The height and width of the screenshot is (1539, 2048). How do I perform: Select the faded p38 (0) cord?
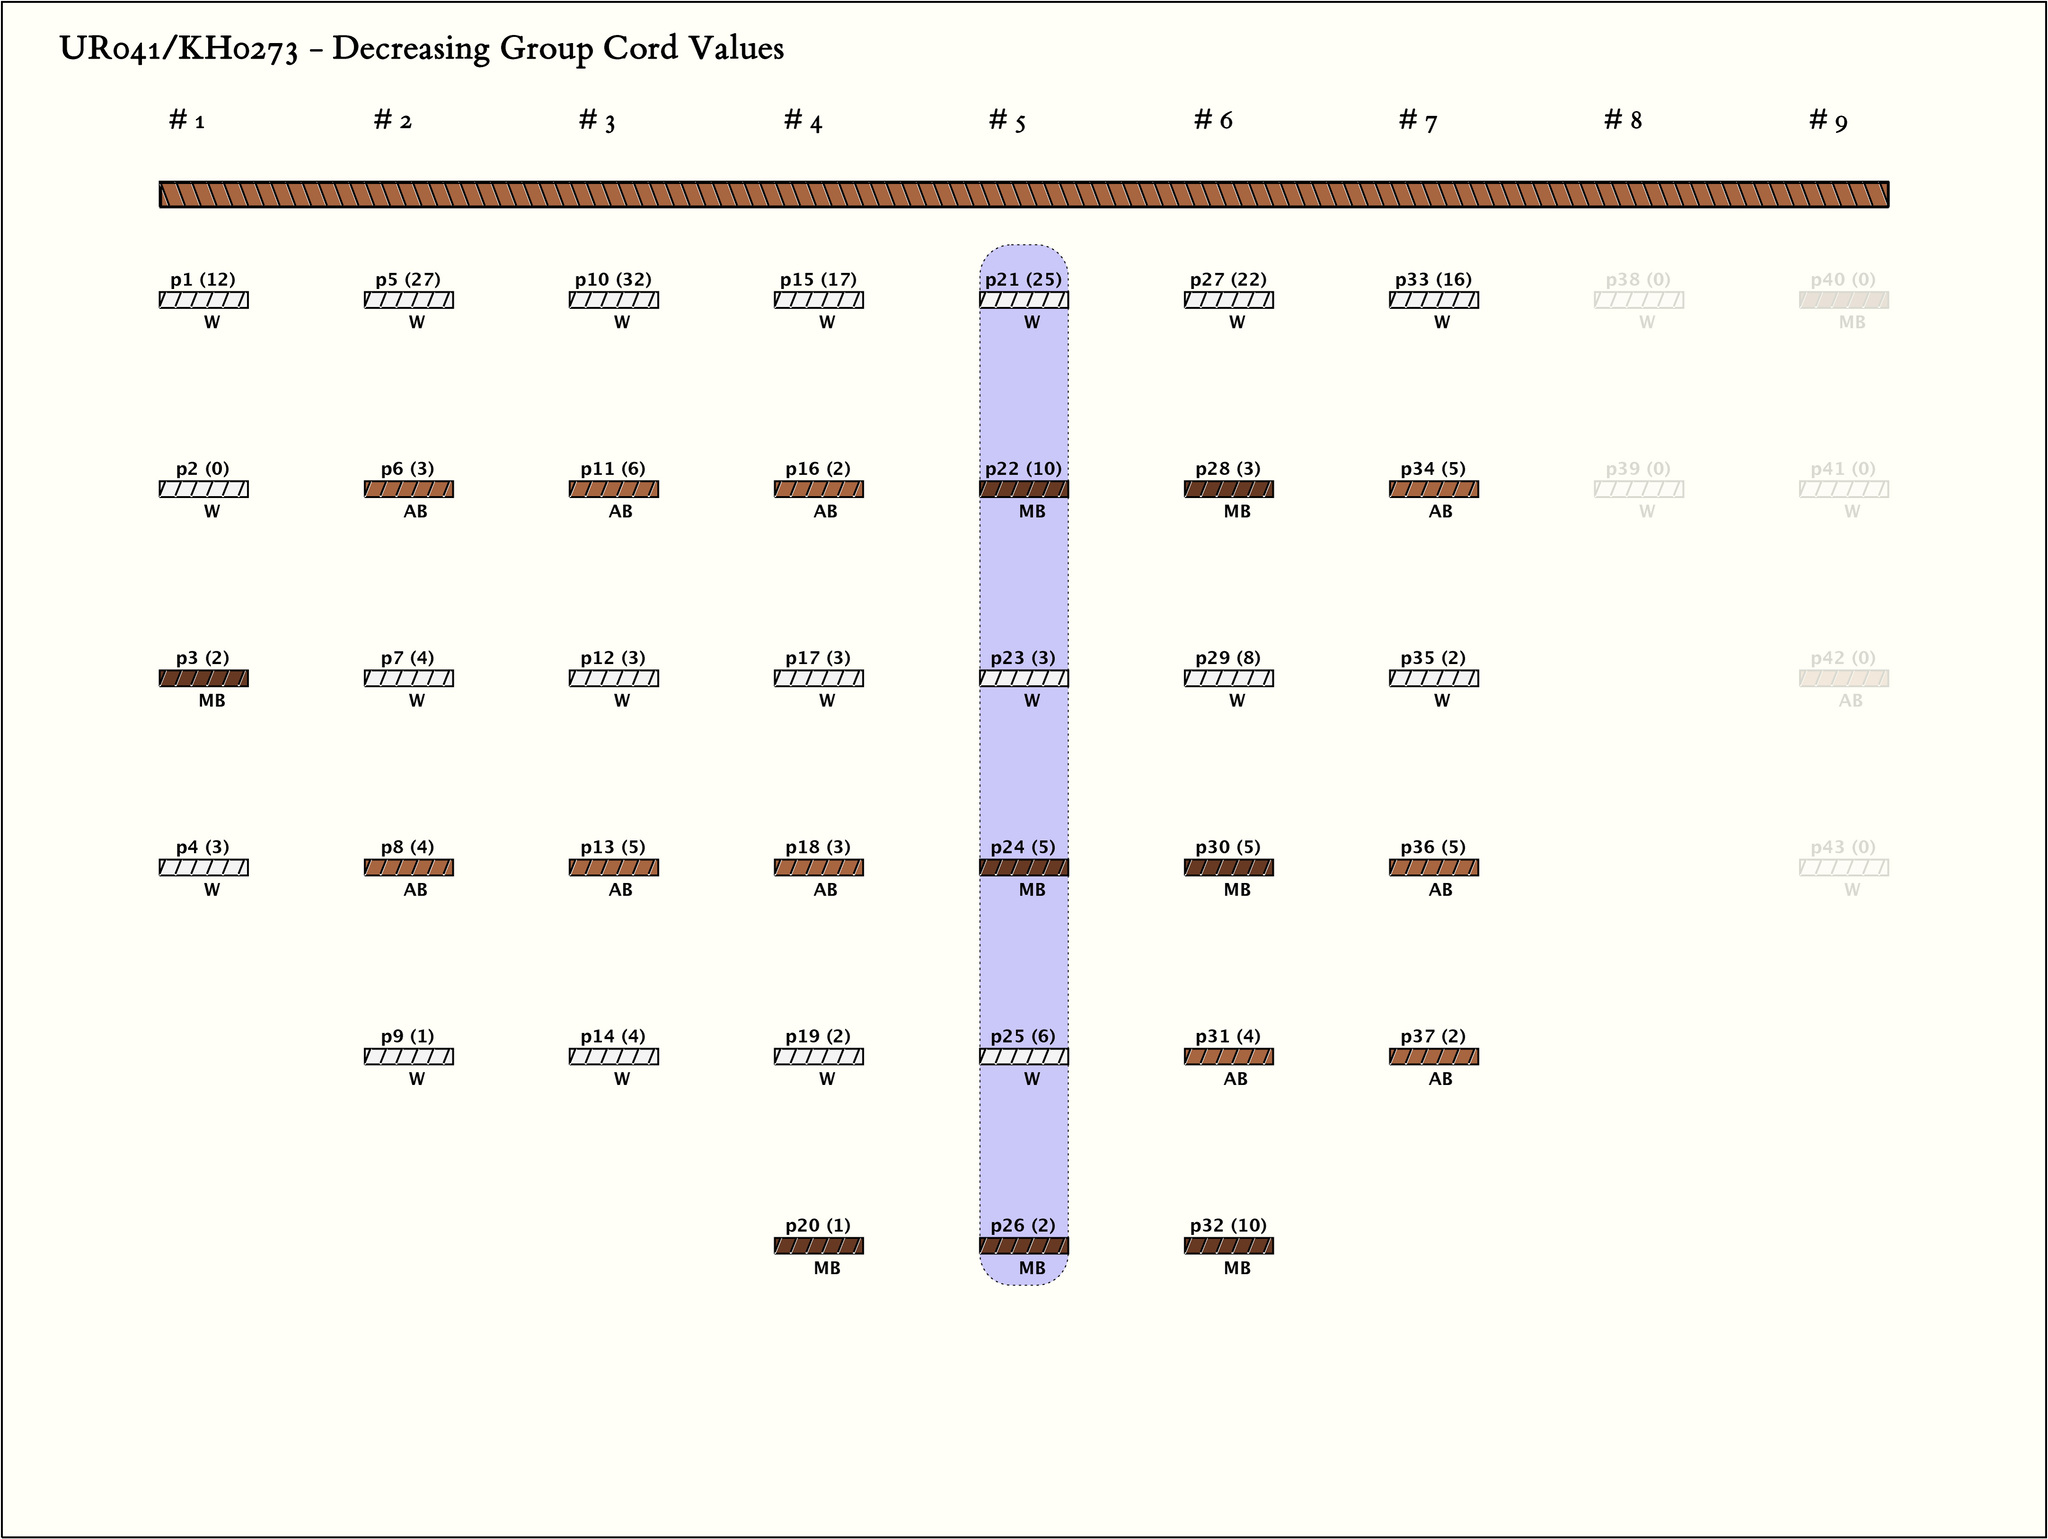(x=1638, y=300)
